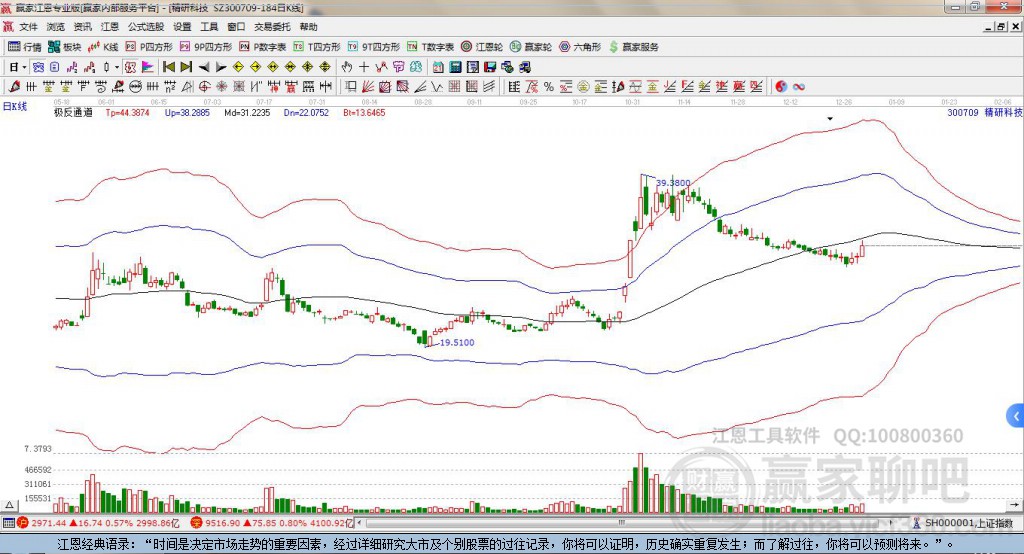Click the Md=31.2235 value
Image resolution: width=1024 pixels, height=554 pixels.
pos(247,112)
